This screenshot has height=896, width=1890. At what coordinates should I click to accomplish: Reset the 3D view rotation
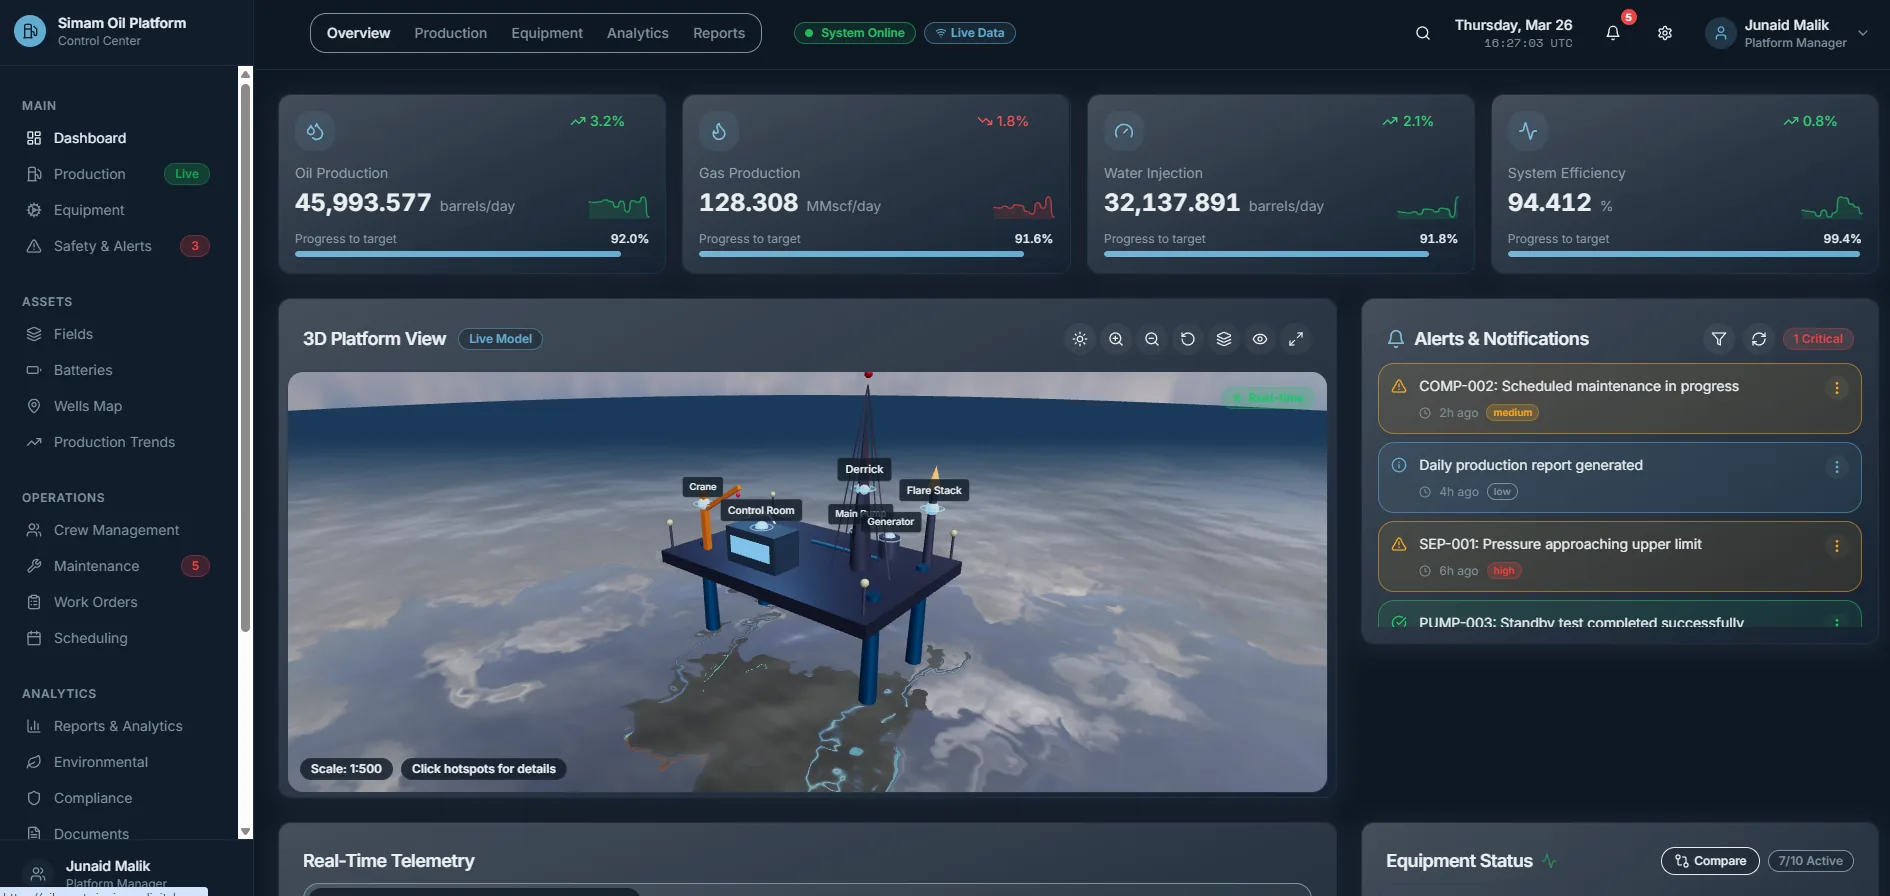(x=1188, y=339)
